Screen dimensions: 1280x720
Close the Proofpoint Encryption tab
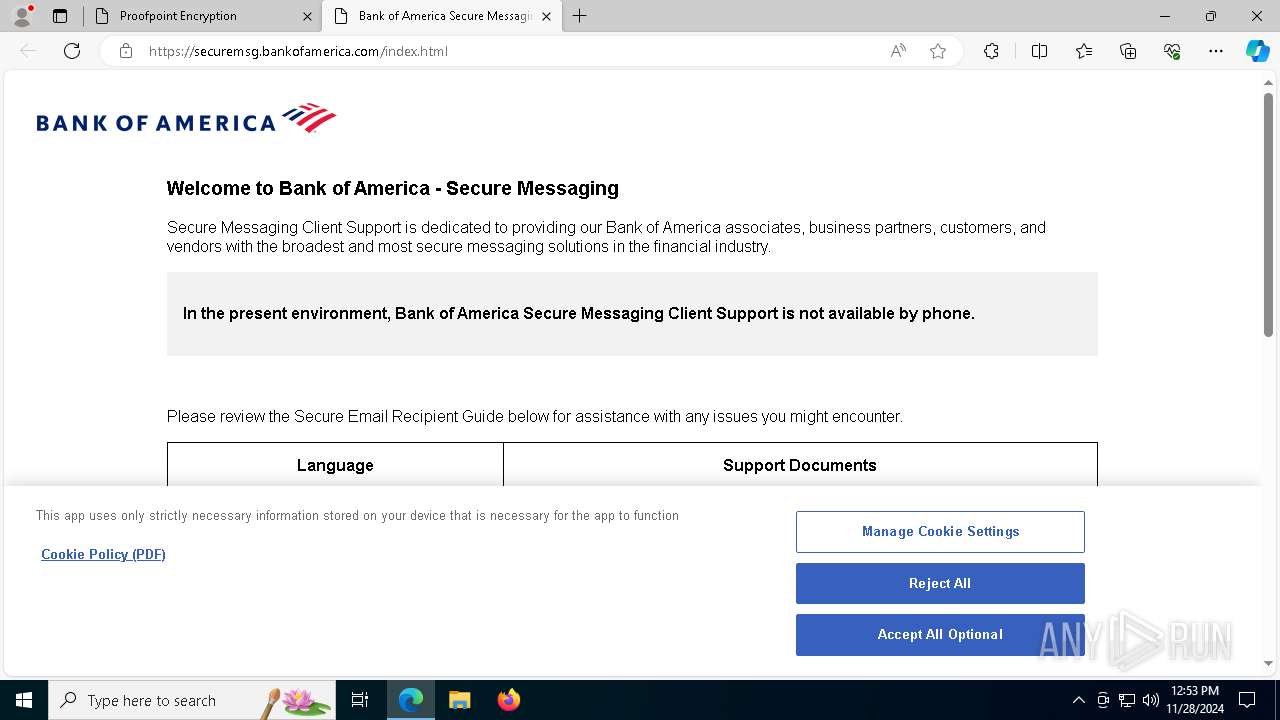[x=307, y=16]
